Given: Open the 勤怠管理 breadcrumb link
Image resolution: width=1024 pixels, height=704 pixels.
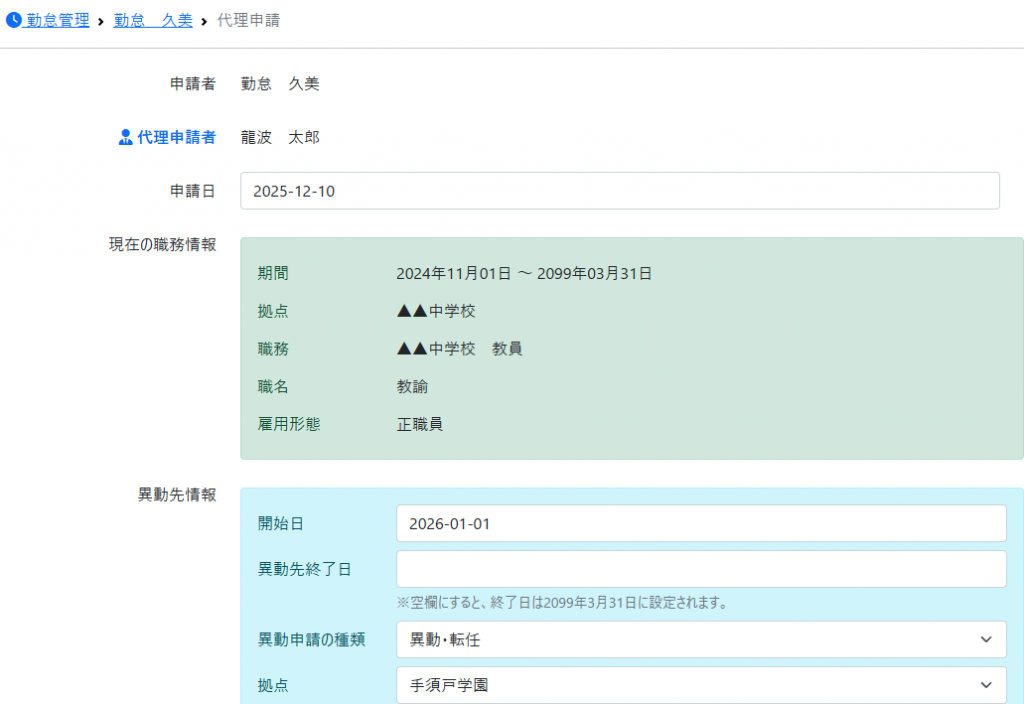Looking at the screenshot, I should click(x=57, y=20).
